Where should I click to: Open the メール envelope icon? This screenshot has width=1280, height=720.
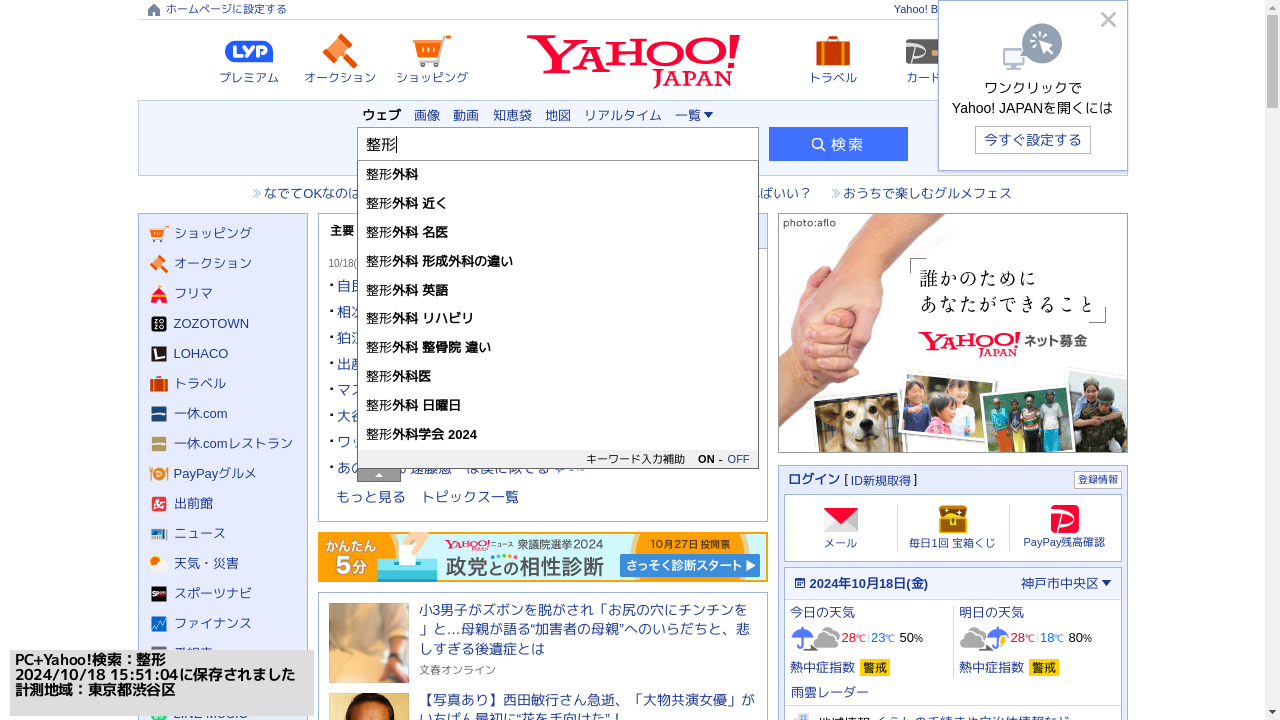coord(841,519)
